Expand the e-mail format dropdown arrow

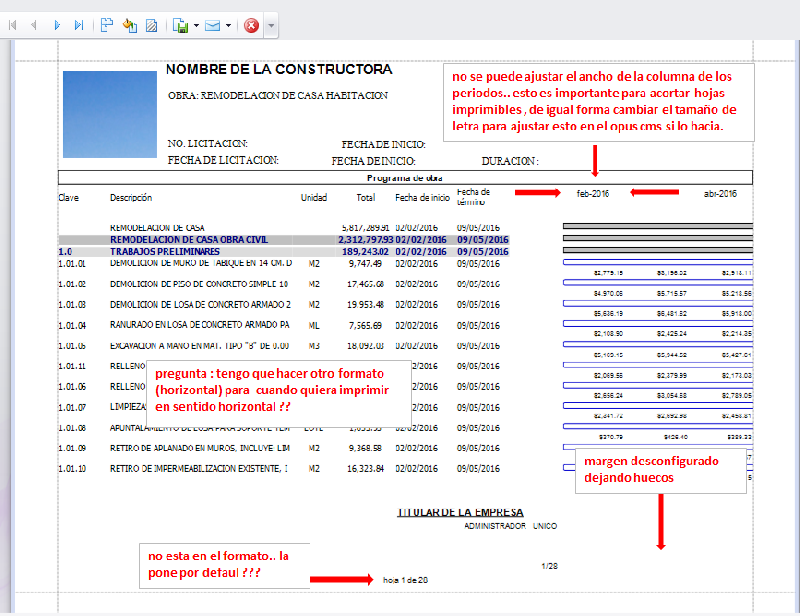click(229, 25)
